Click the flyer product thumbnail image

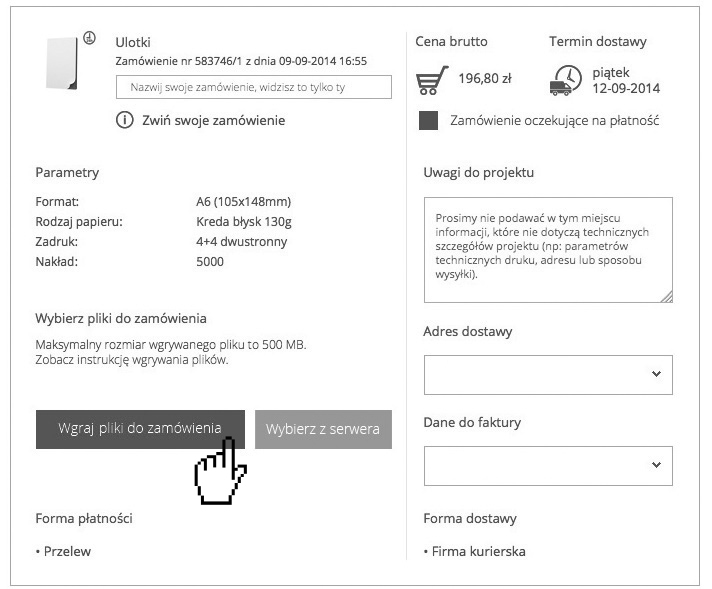click(63, 64)
